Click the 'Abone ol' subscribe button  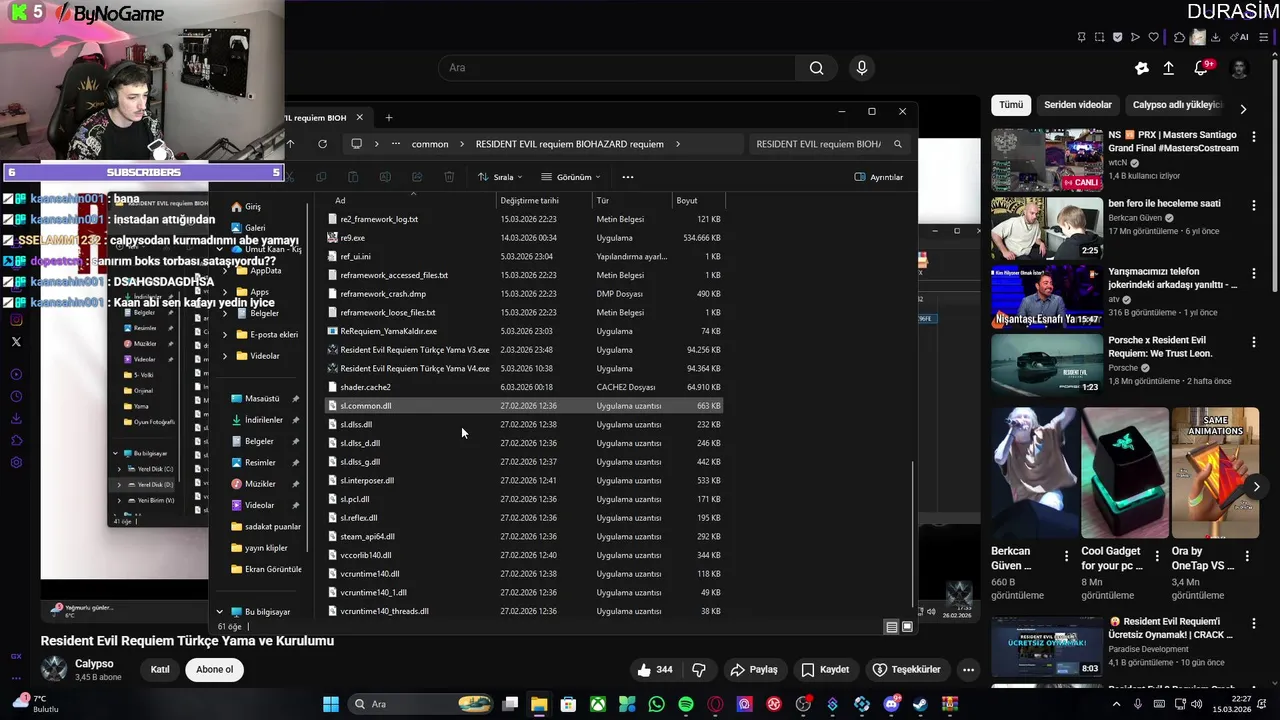click(215, 670)
